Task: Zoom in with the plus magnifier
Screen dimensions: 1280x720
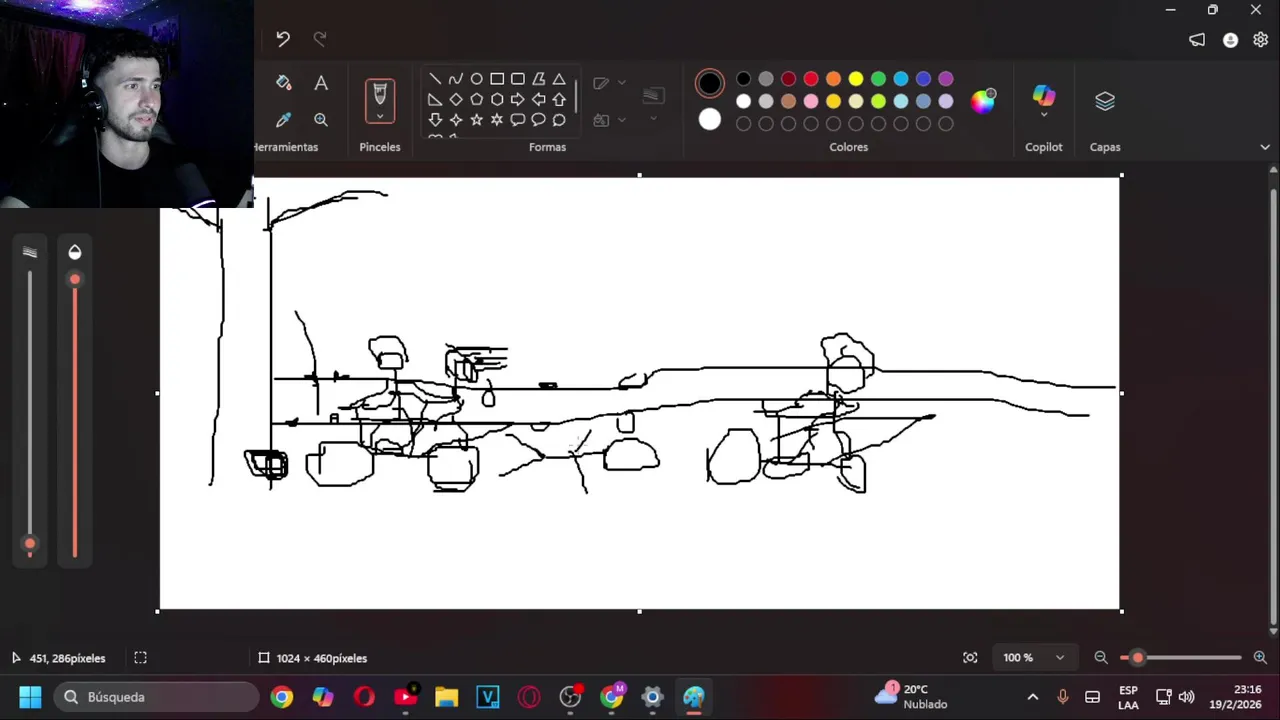Action: (1260, 658)
